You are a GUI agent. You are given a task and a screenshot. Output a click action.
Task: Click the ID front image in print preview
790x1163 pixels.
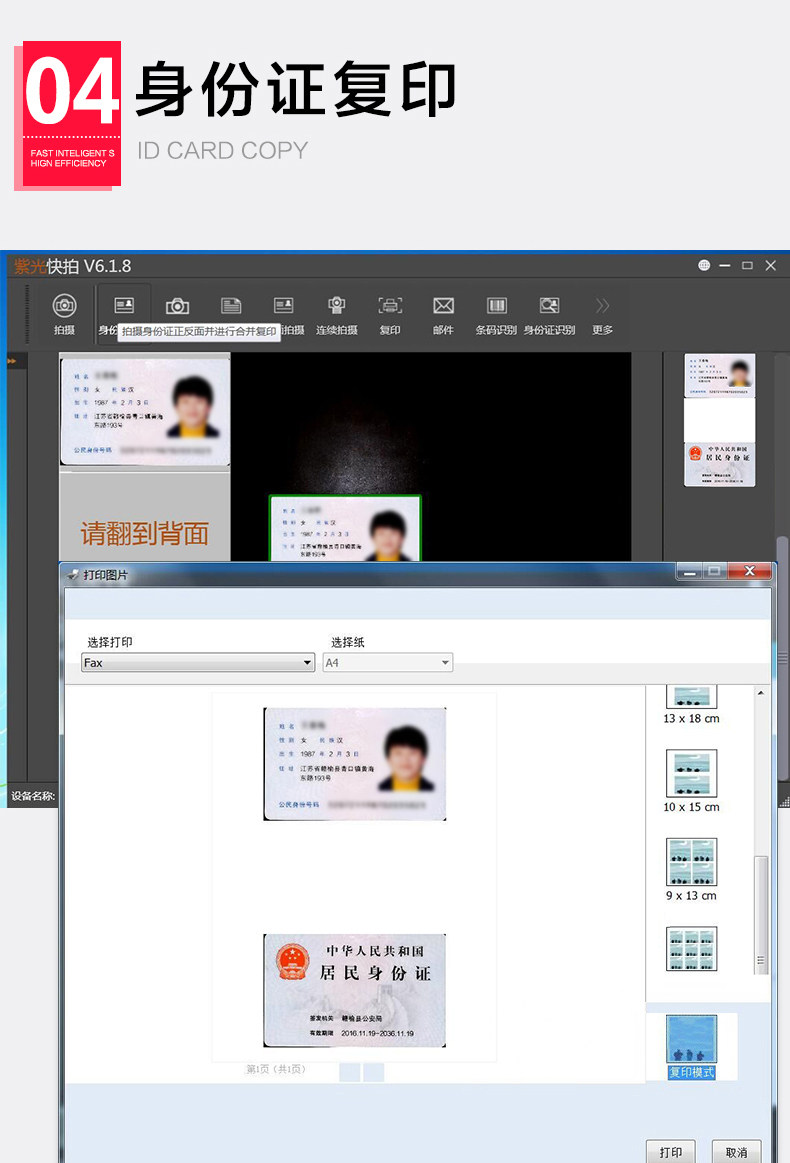(x=355, y=764)
